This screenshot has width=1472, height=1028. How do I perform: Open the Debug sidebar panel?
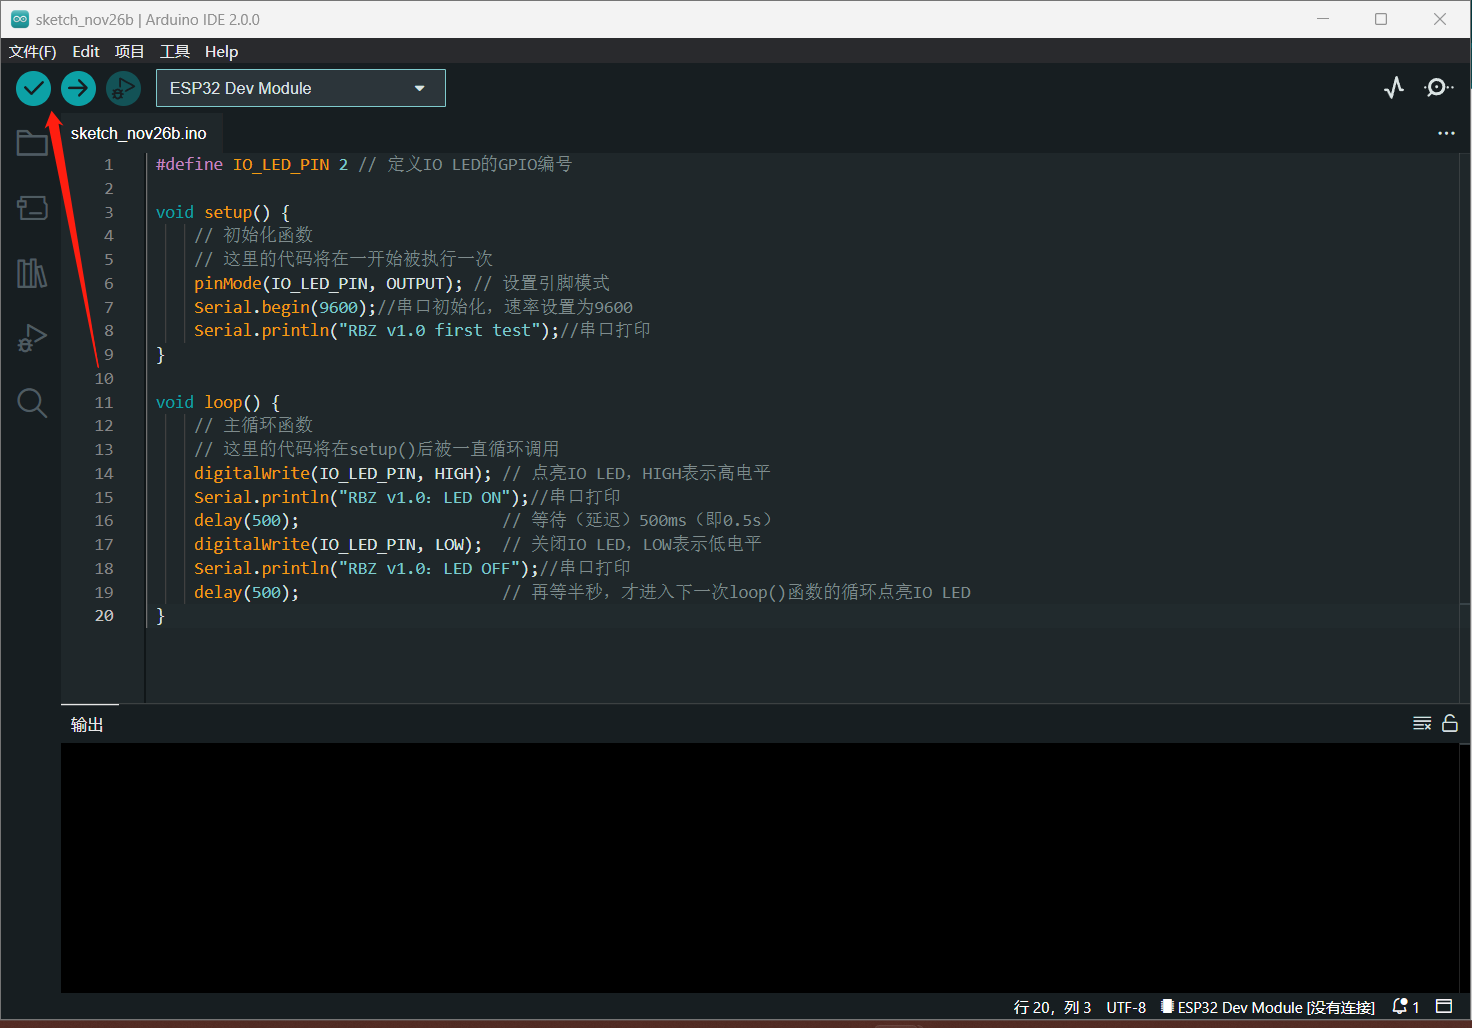click(32, 338)
